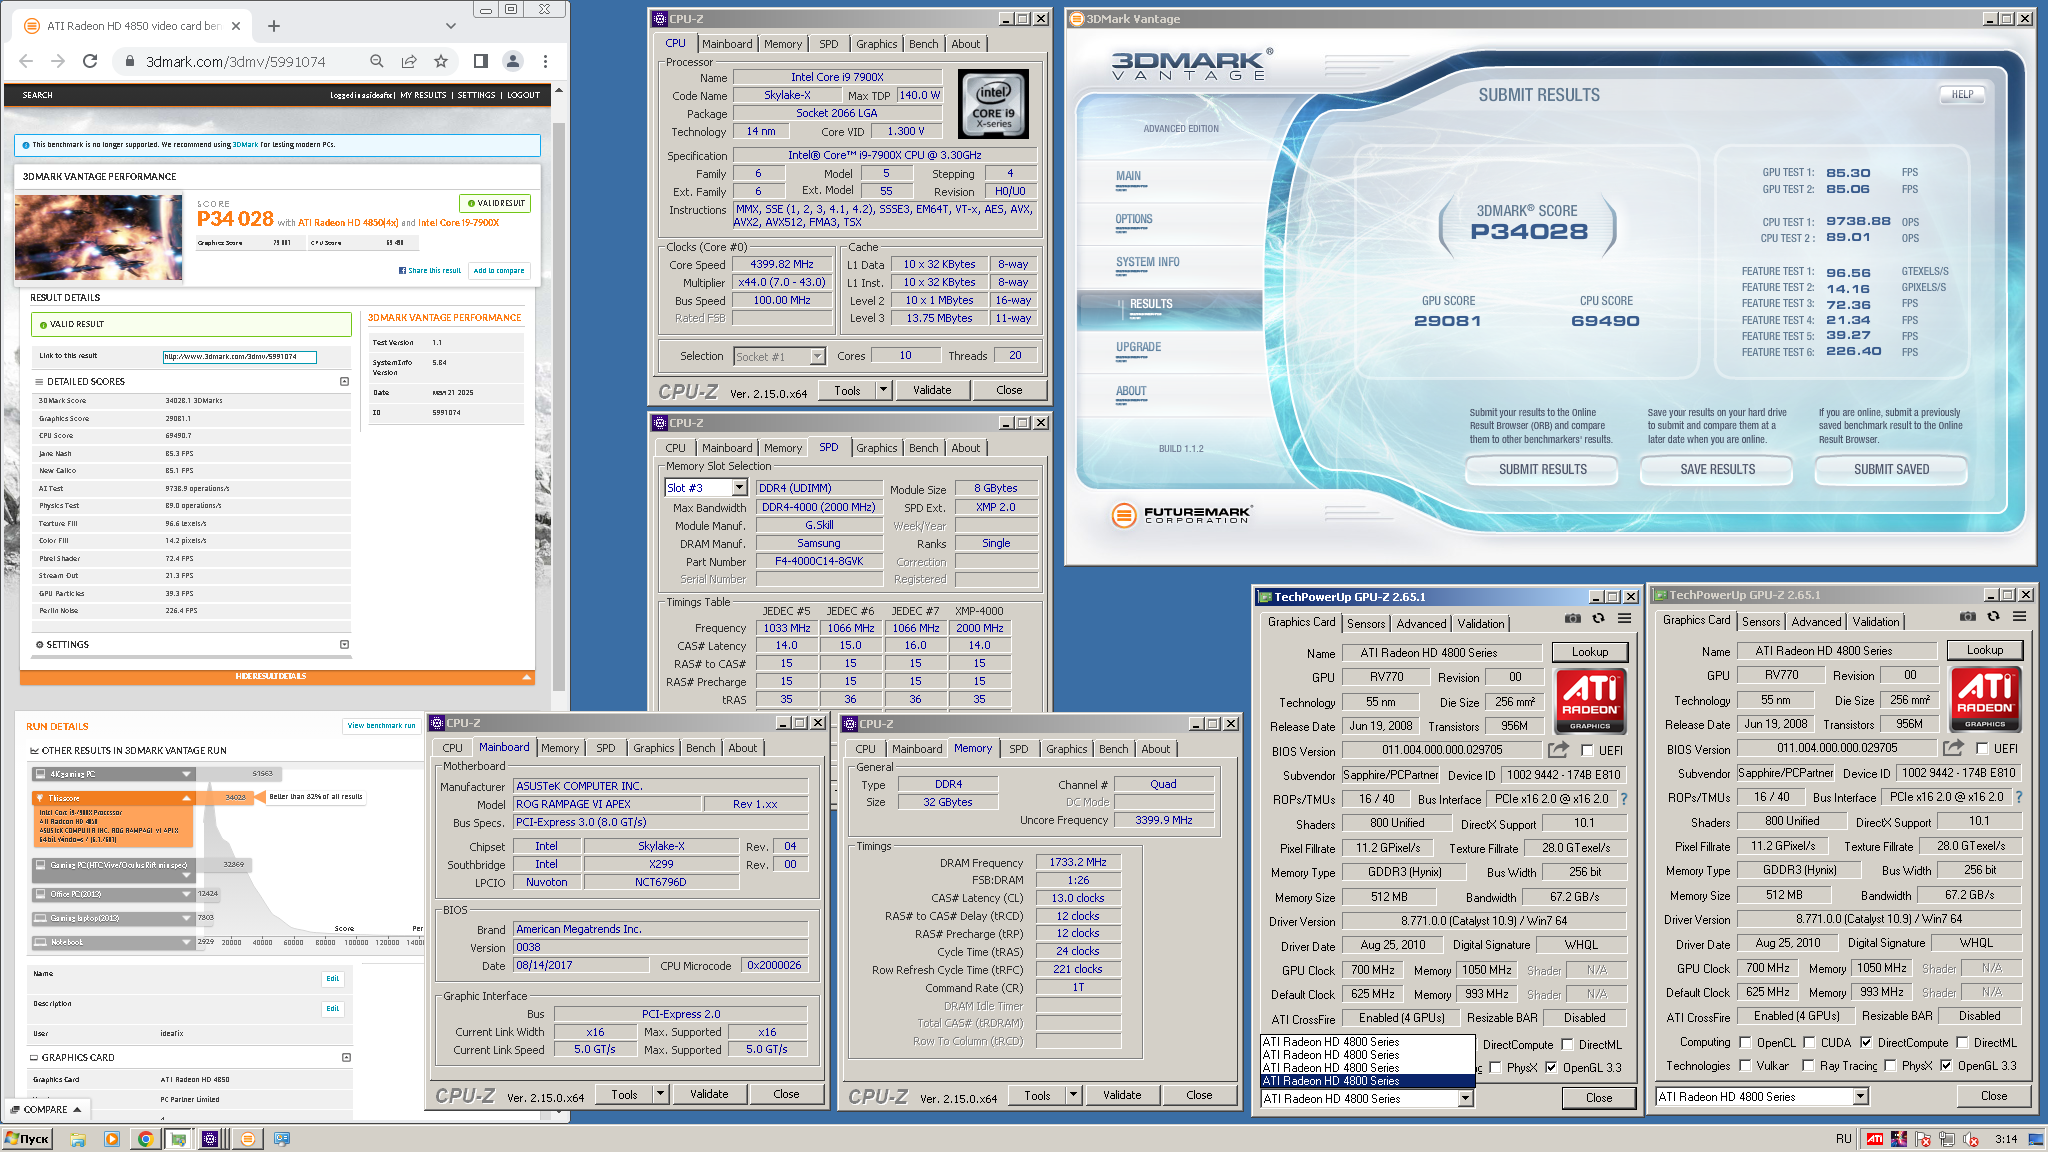Toggle Ray Tracing checkbox in right GPU-Z
This screenshot has width=2048, height=1152.
(x=1808, y=1065)
